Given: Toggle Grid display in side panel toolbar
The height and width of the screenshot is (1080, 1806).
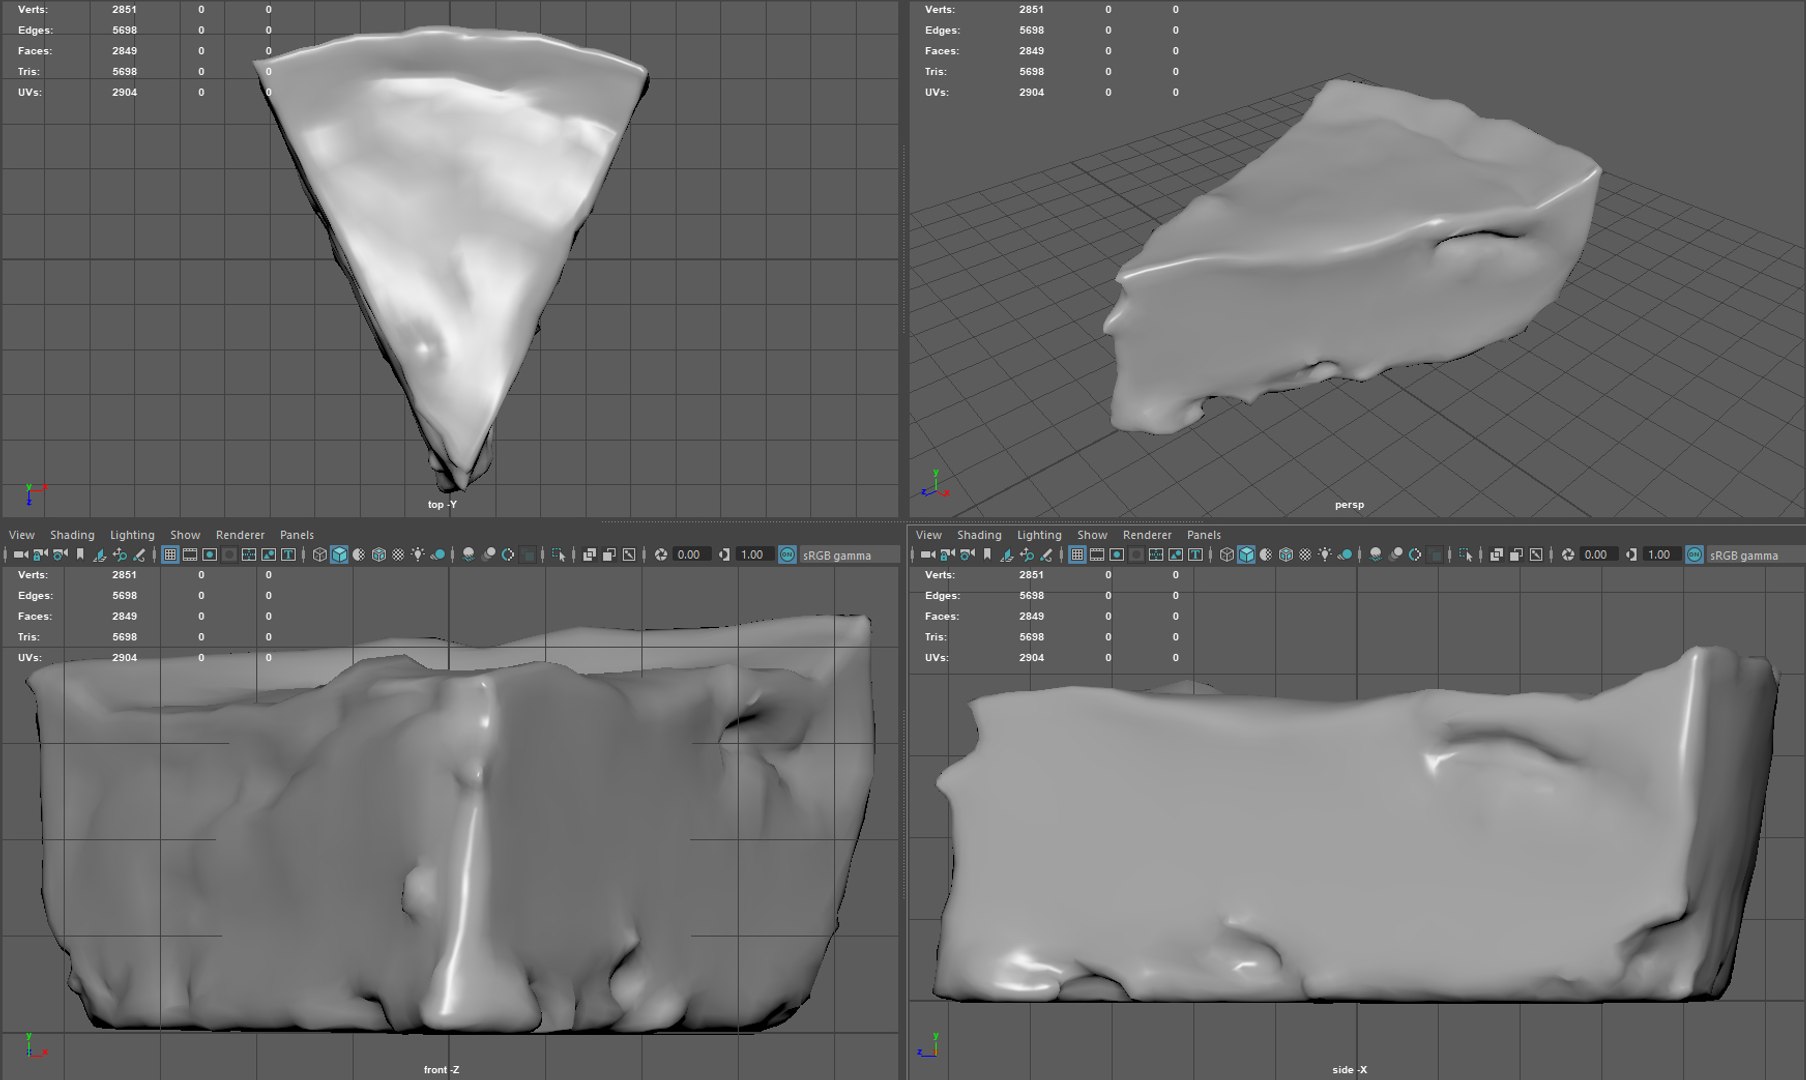Looking at the screenshot, I should pos(1077,555).
